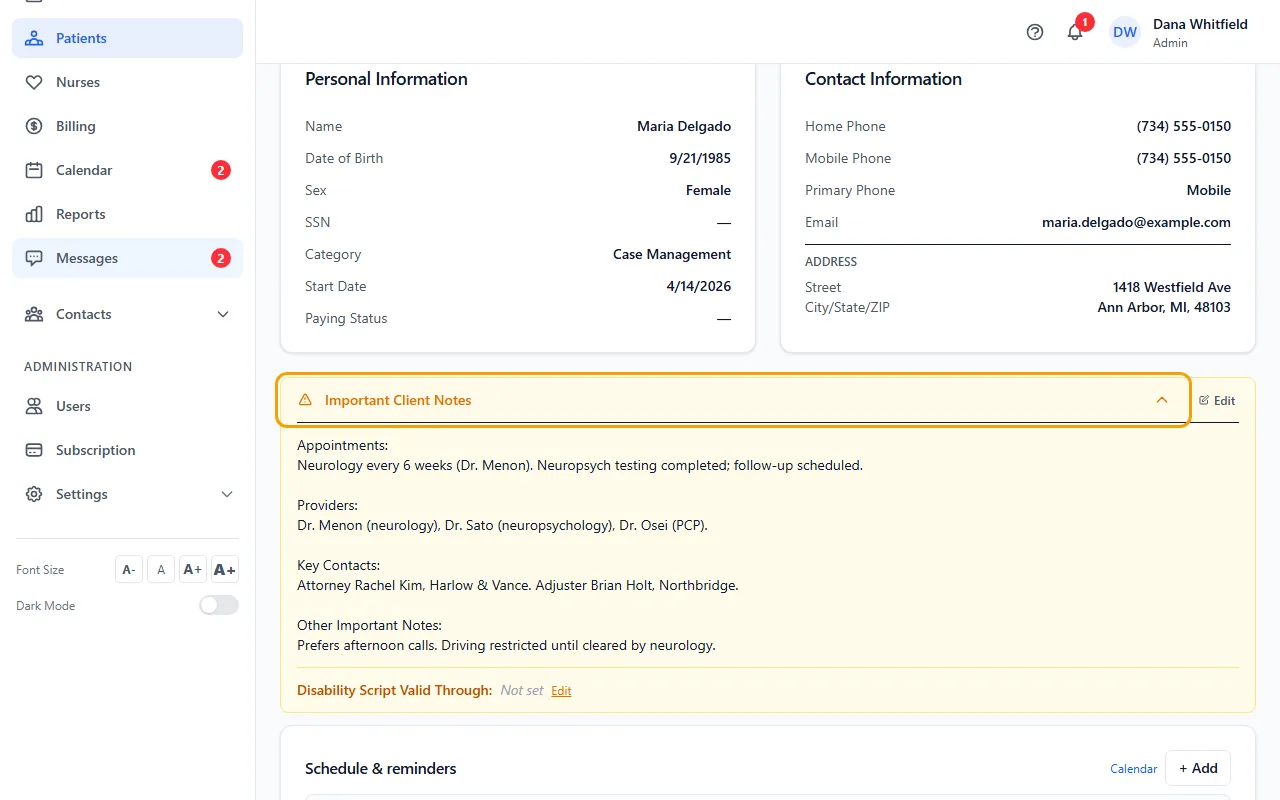Click the name Dana Whitfield in header
The image size is (1280, 800).
(1200, 24)
